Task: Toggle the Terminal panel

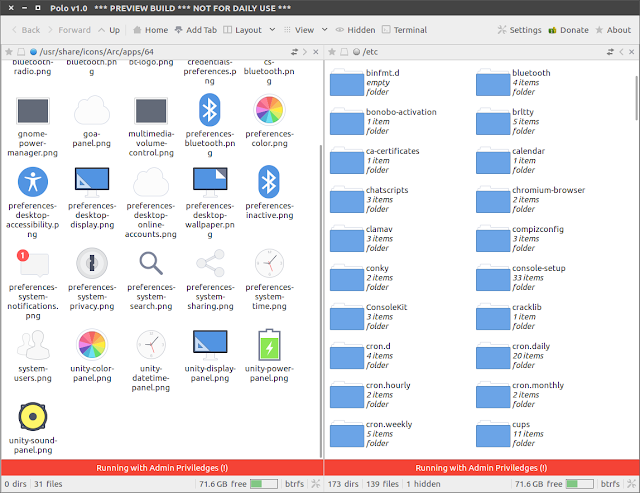Action: [x=404, y=30]
